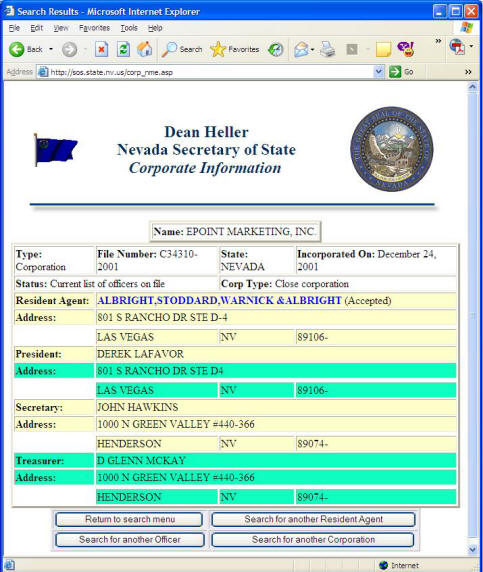
Task: Open the Edit menu
Action: point(36,28)
